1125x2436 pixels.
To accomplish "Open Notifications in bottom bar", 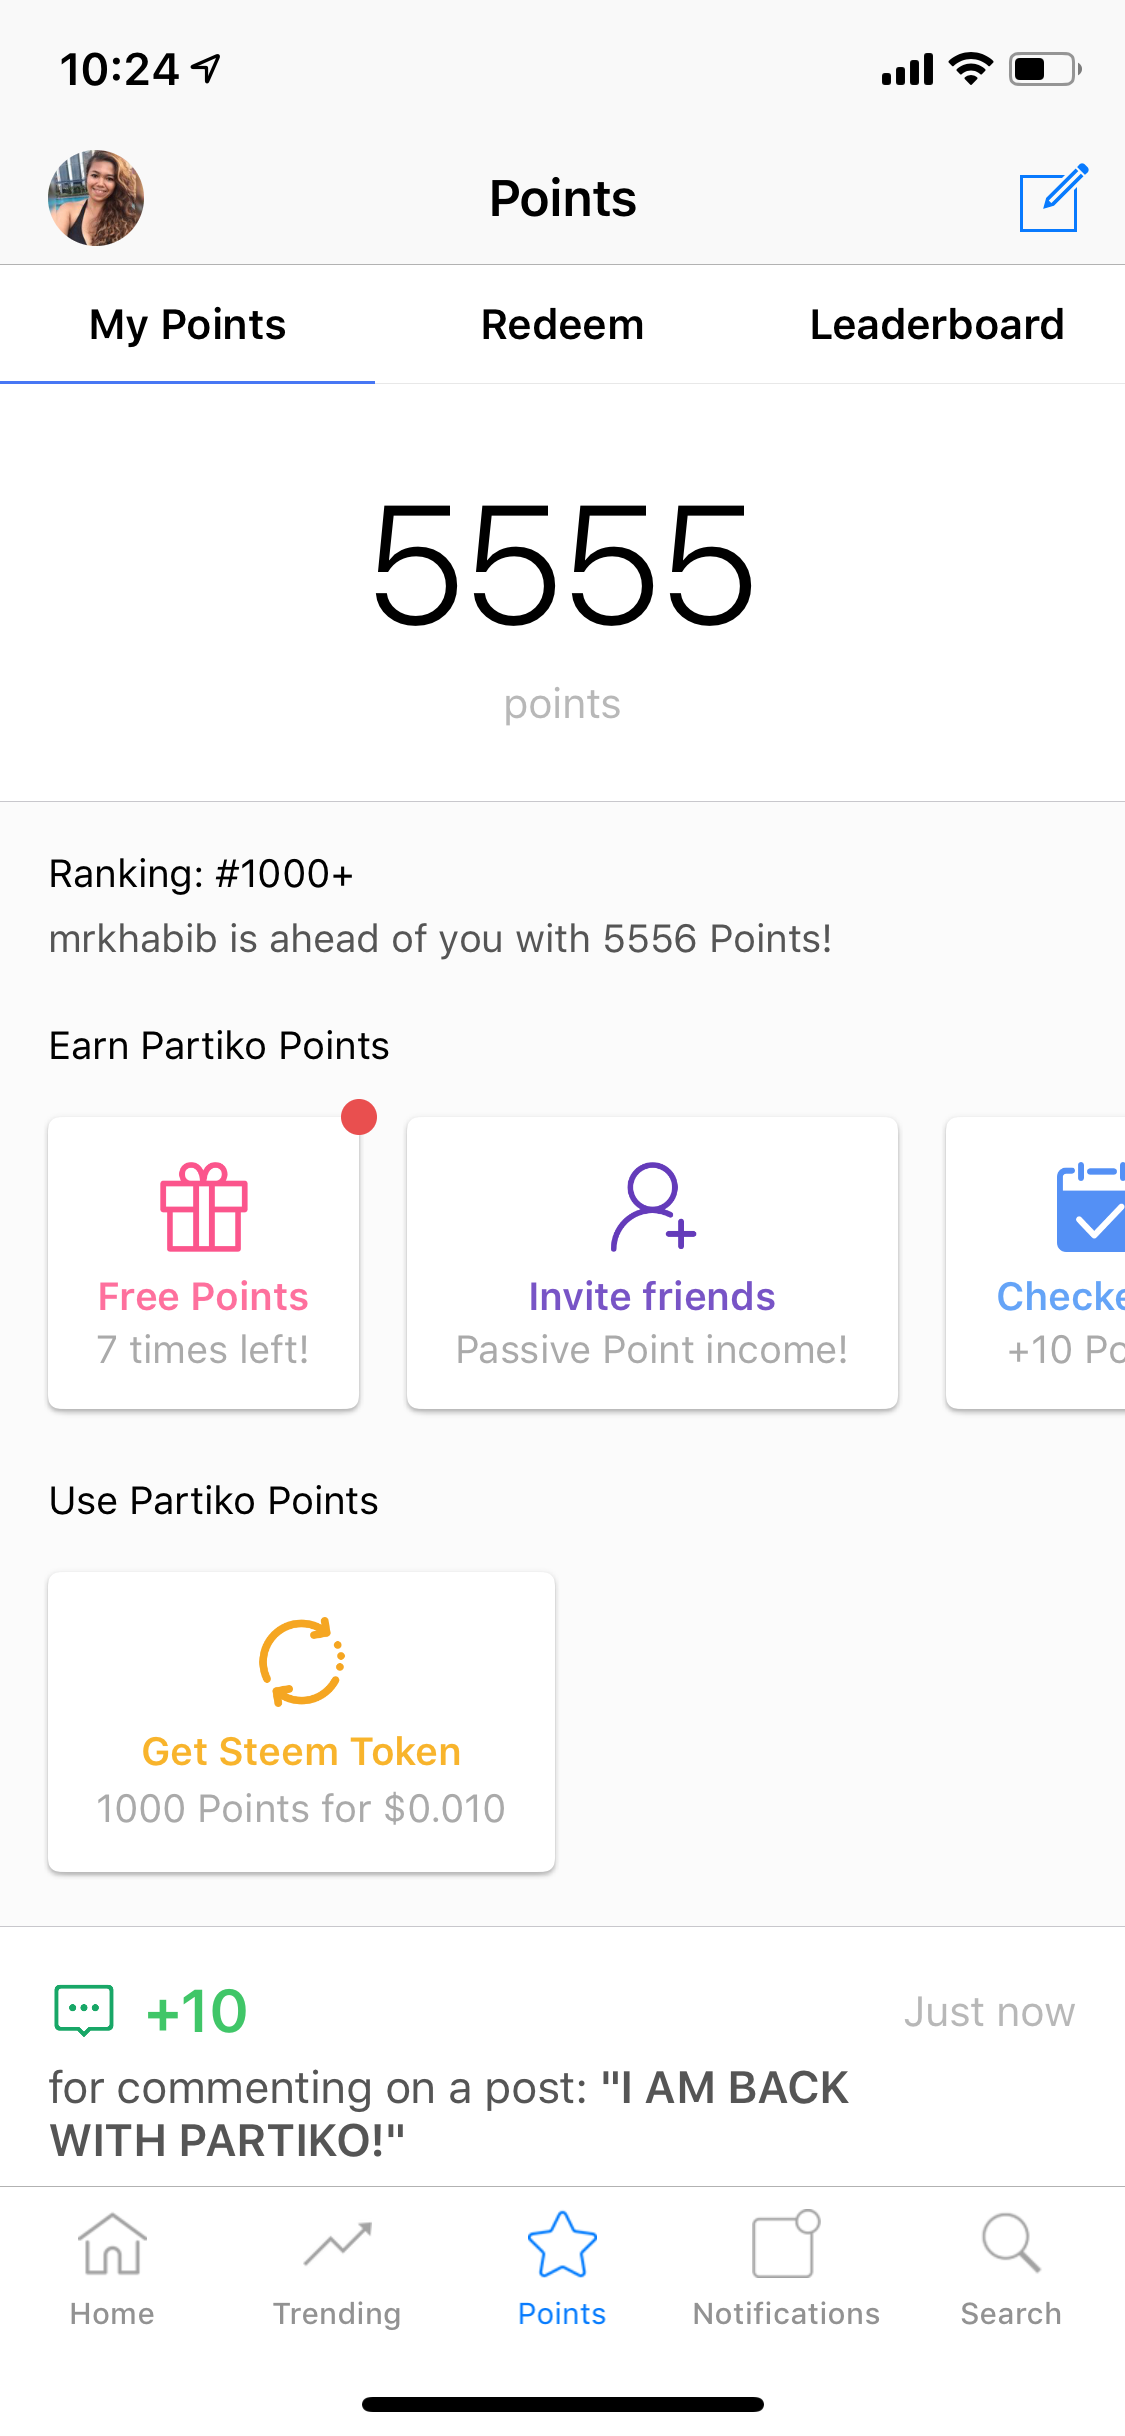I will (x=787, y=2270).
